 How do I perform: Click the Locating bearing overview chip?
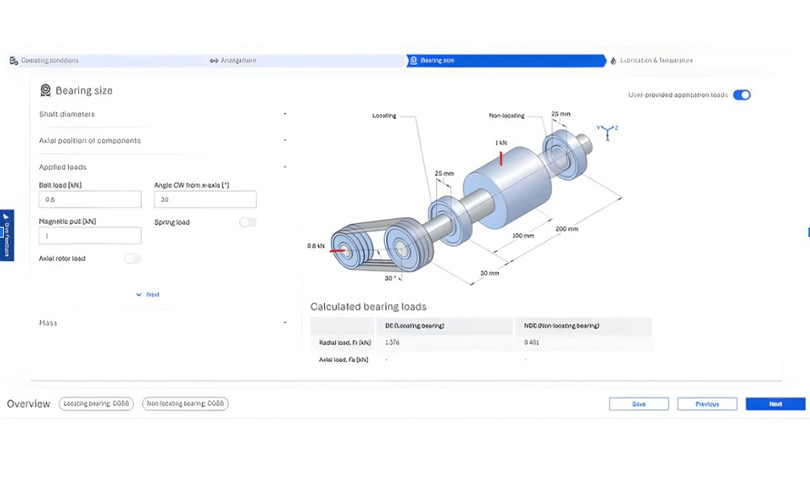tap(97, 404)
